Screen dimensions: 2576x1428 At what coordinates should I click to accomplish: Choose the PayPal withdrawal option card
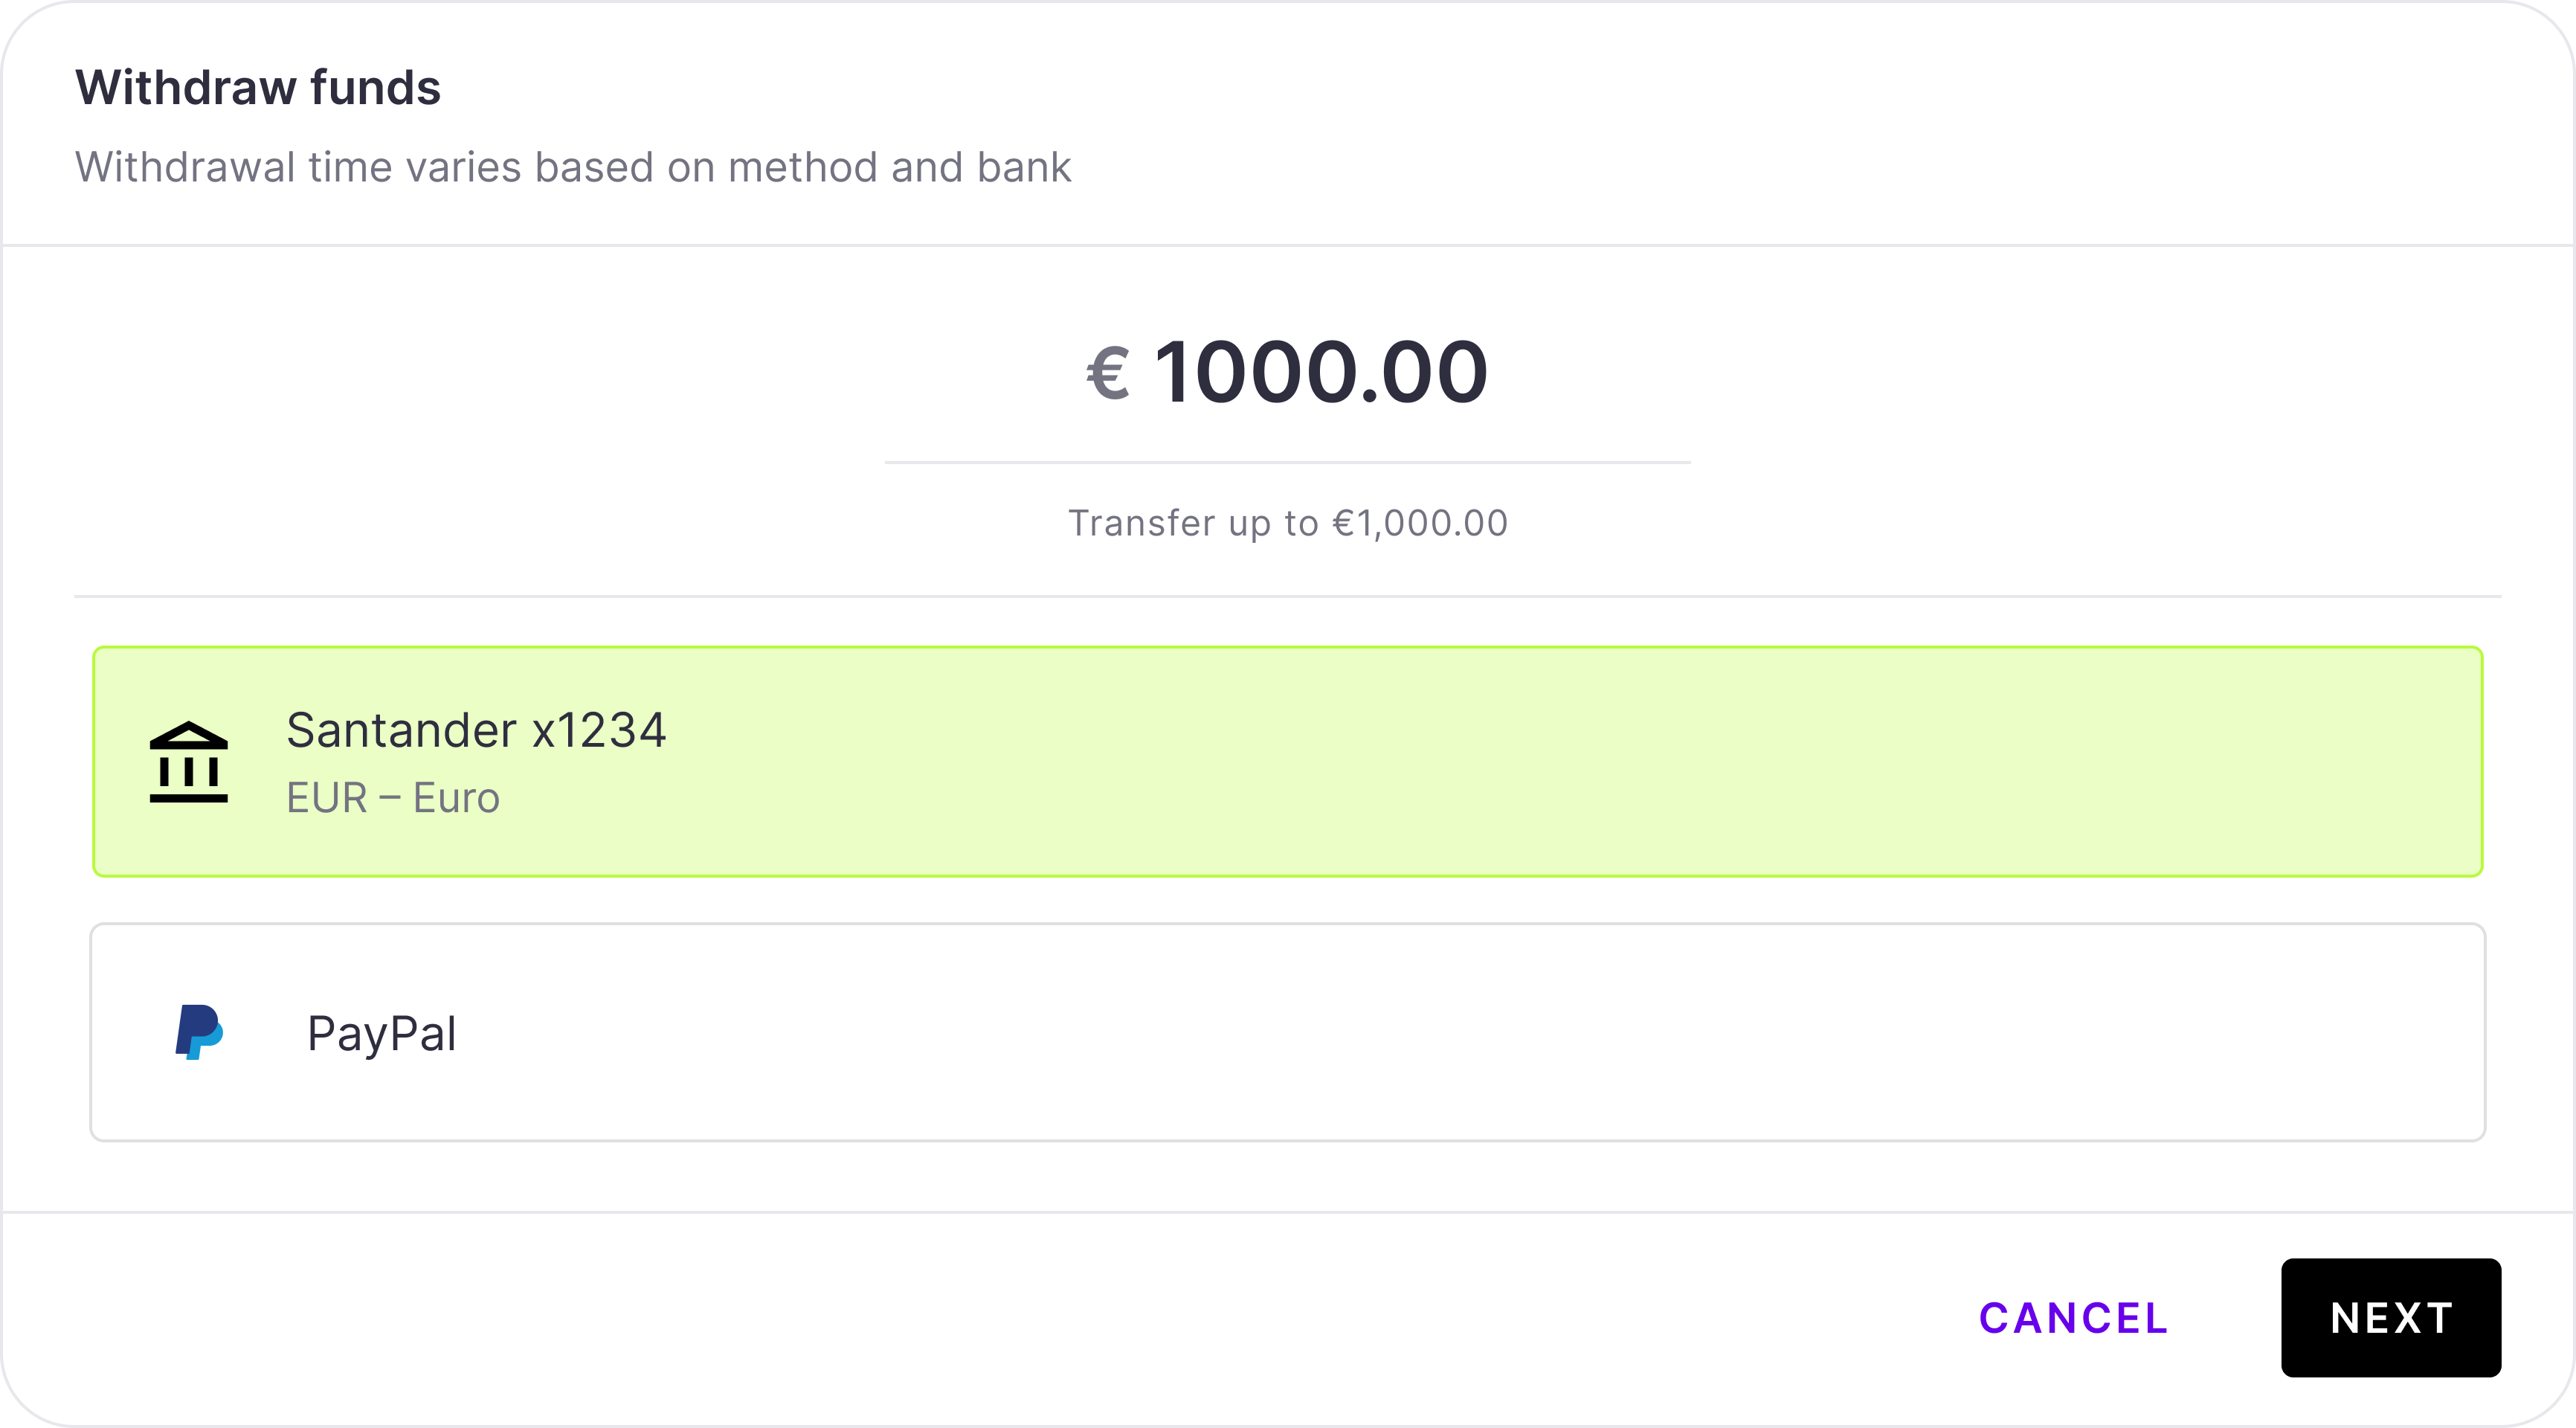tap(1287, 1032)
